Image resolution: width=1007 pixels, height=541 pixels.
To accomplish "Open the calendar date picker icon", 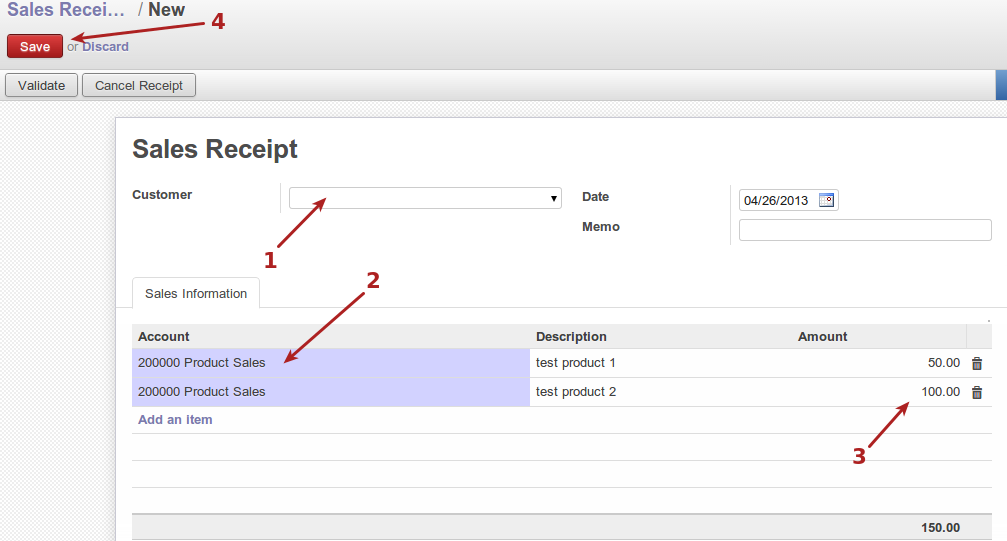I will tap(826, 200).
